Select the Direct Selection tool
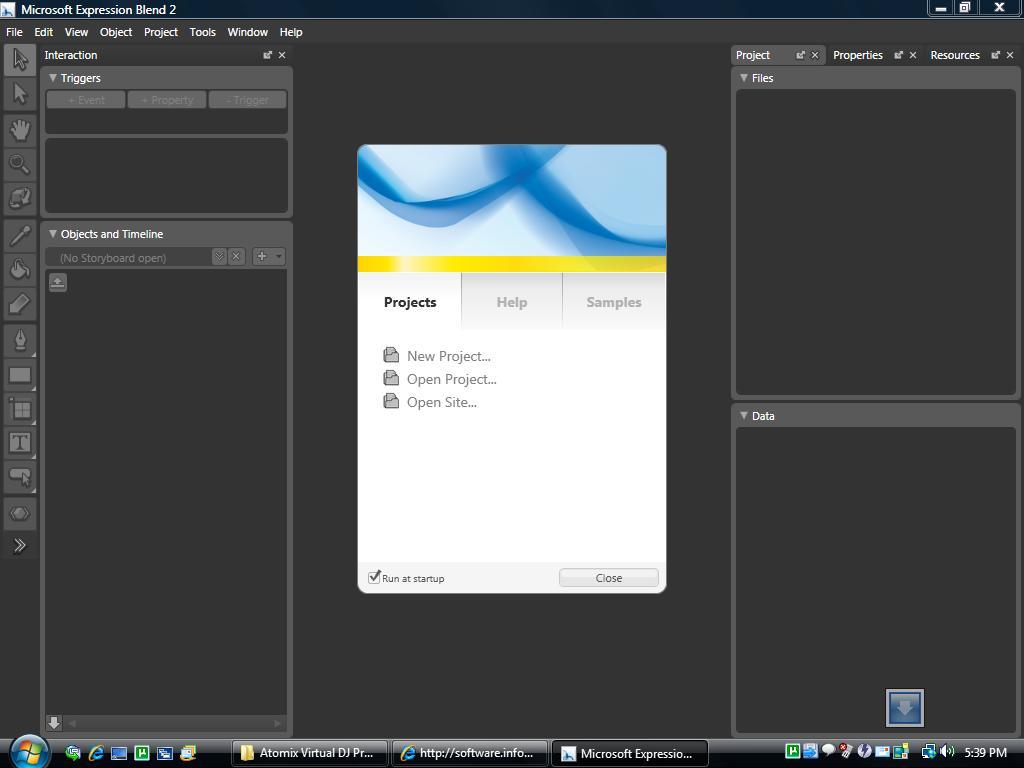 coord(18,95)
